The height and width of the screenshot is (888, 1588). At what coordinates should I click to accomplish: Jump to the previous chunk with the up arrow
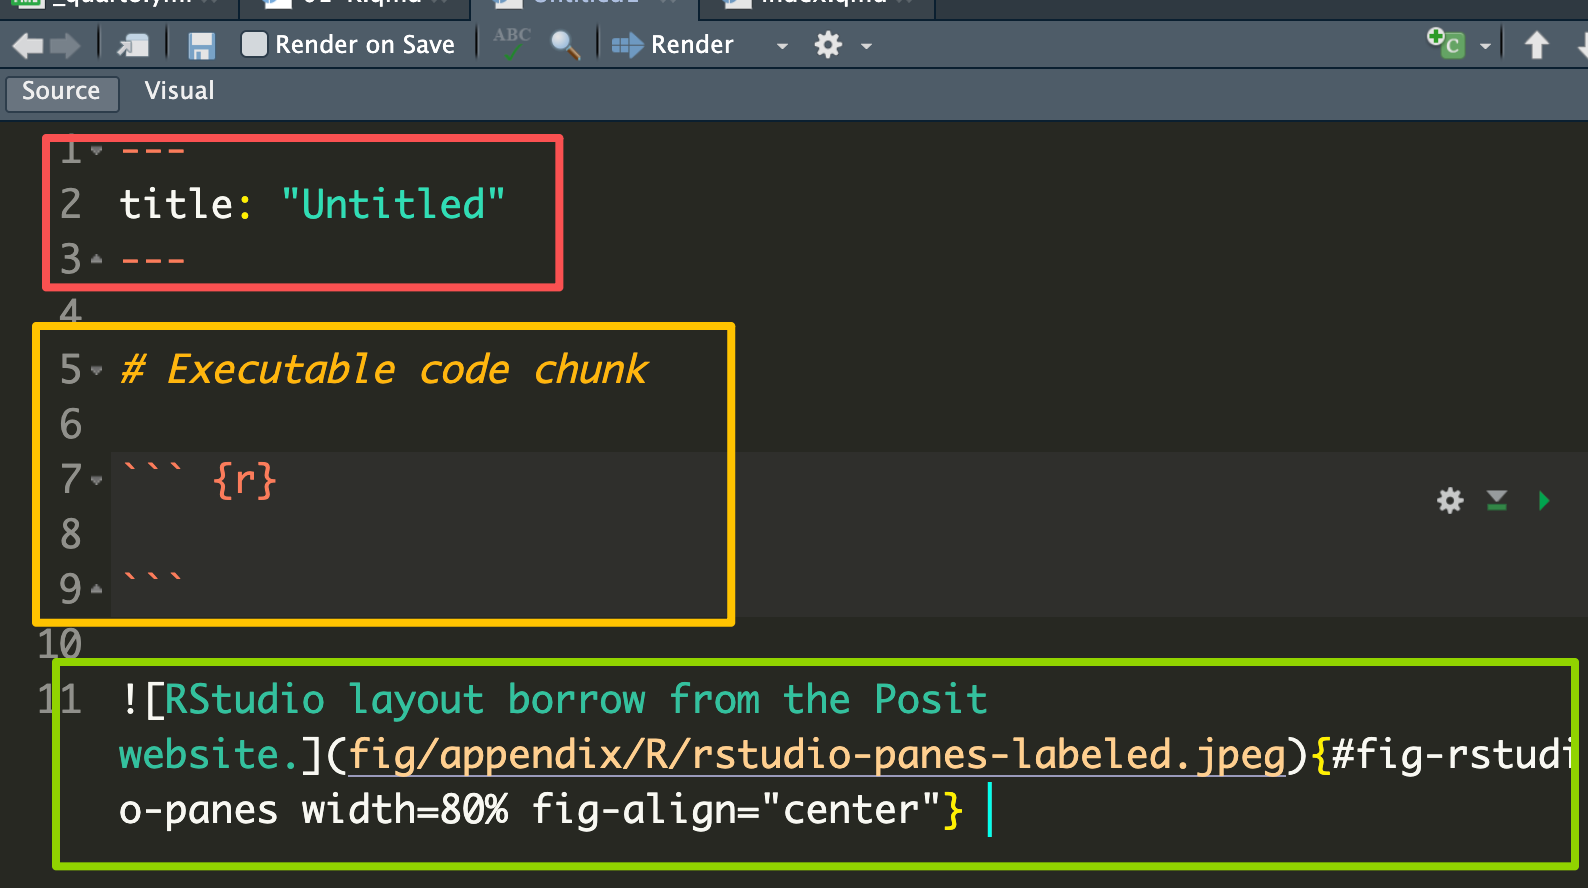tap(1537, 45)
